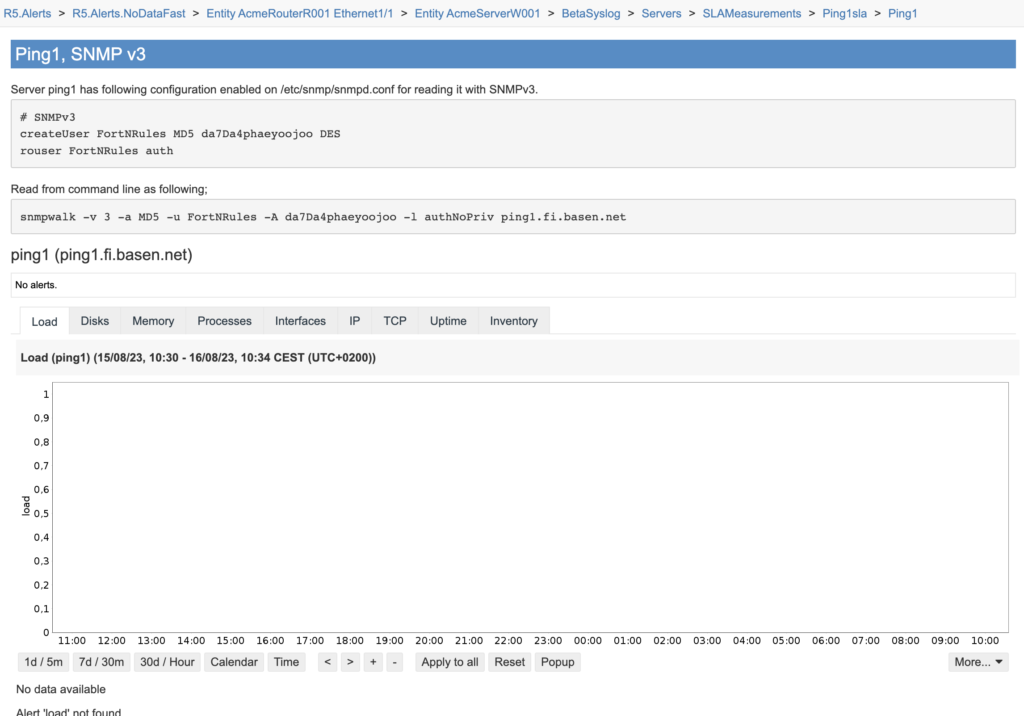Open graph in Popup

[x=558, y=662]
